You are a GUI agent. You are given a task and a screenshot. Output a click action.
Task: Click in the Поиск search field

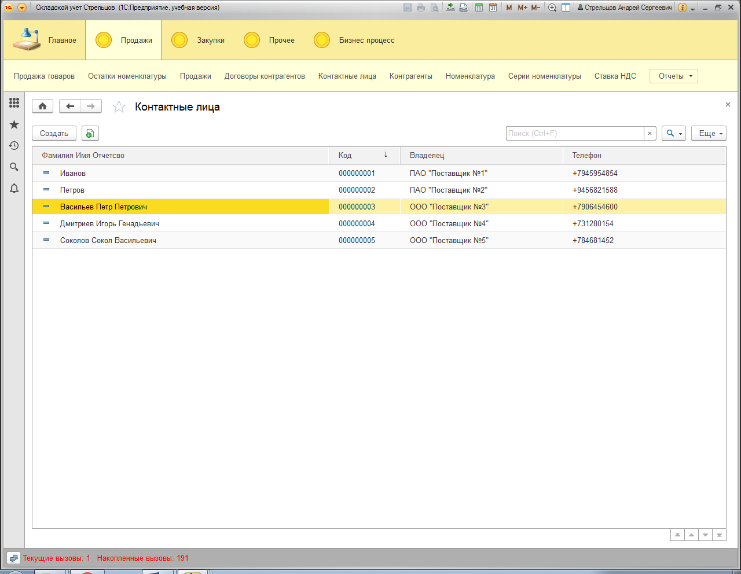pos(575,133)
